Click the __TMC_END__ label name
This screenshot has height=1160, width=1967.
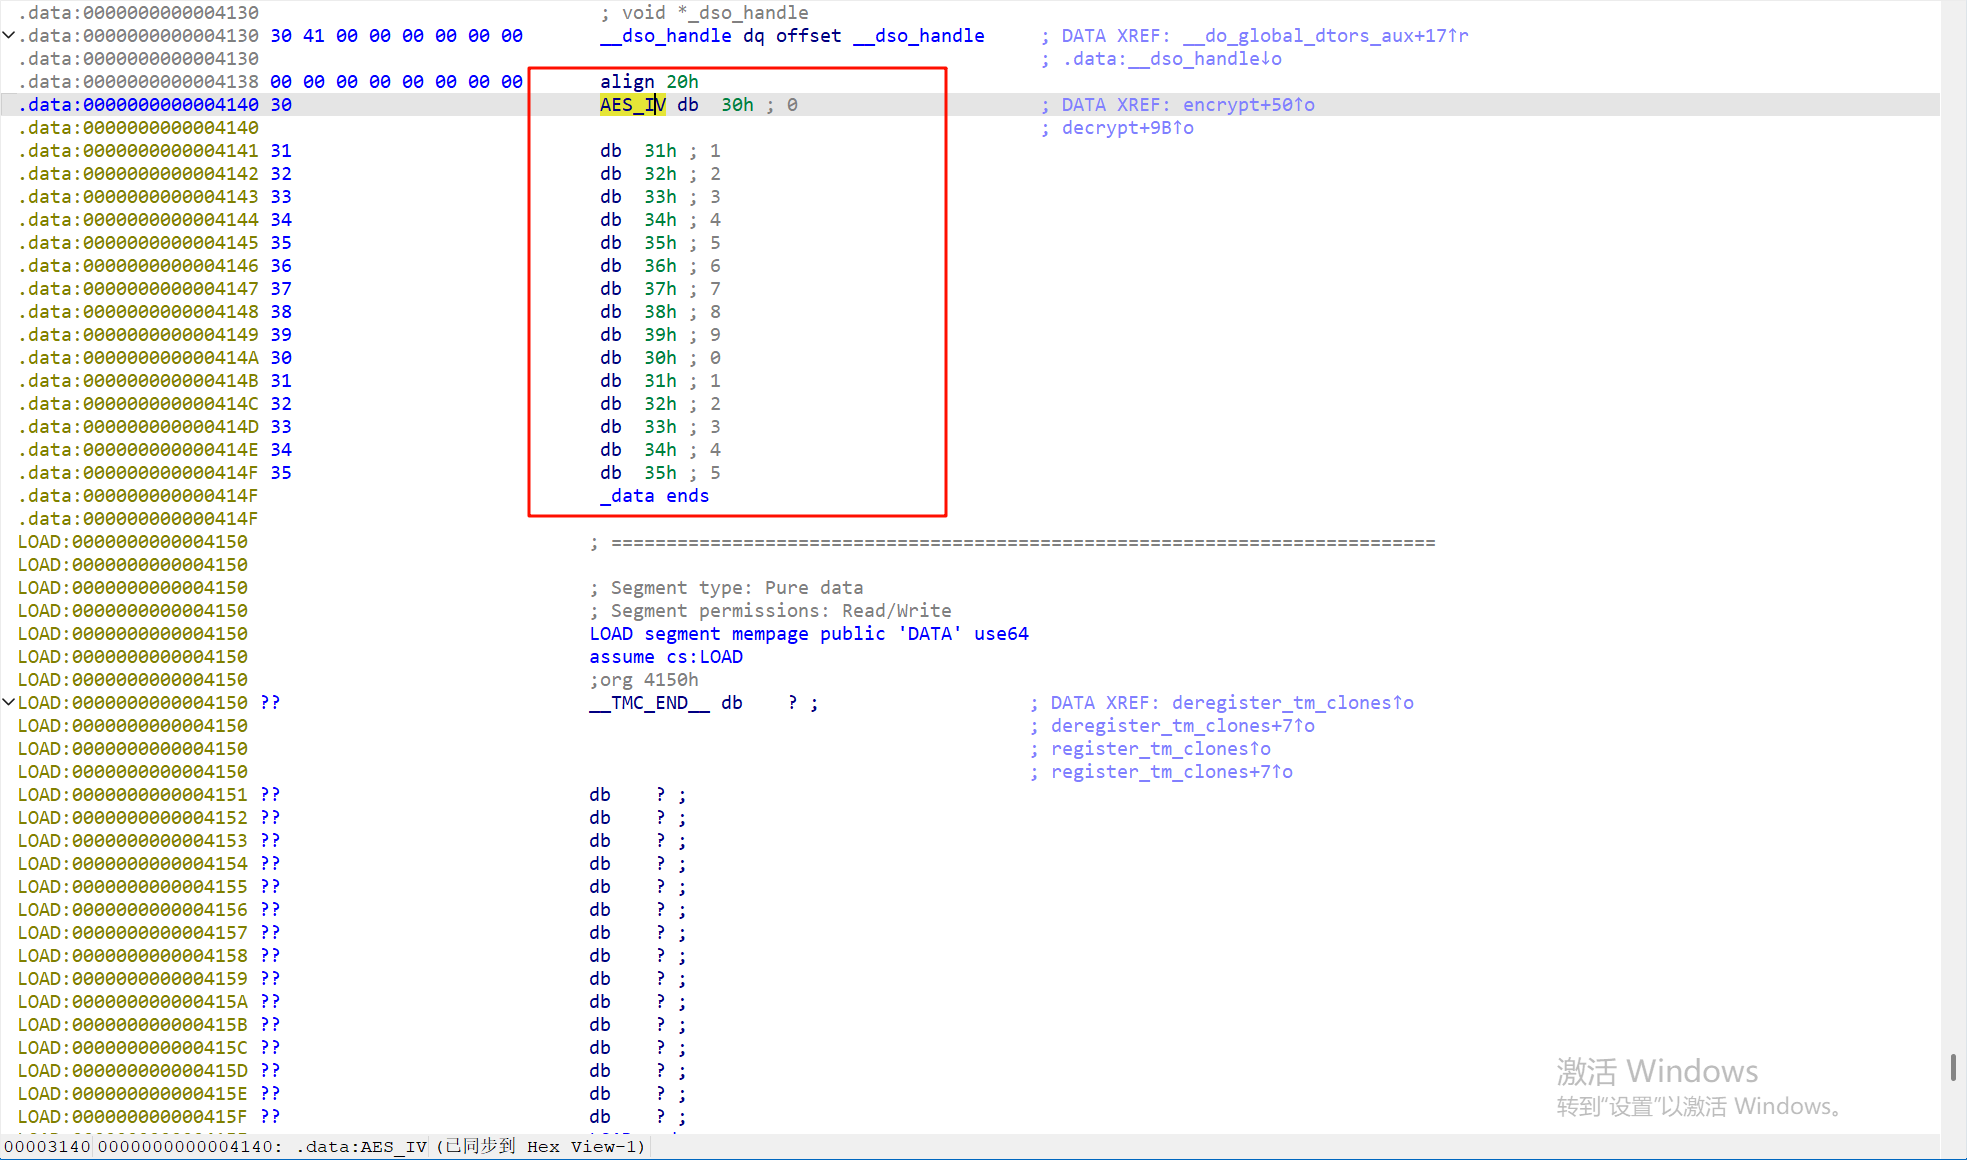pos(649,703)
